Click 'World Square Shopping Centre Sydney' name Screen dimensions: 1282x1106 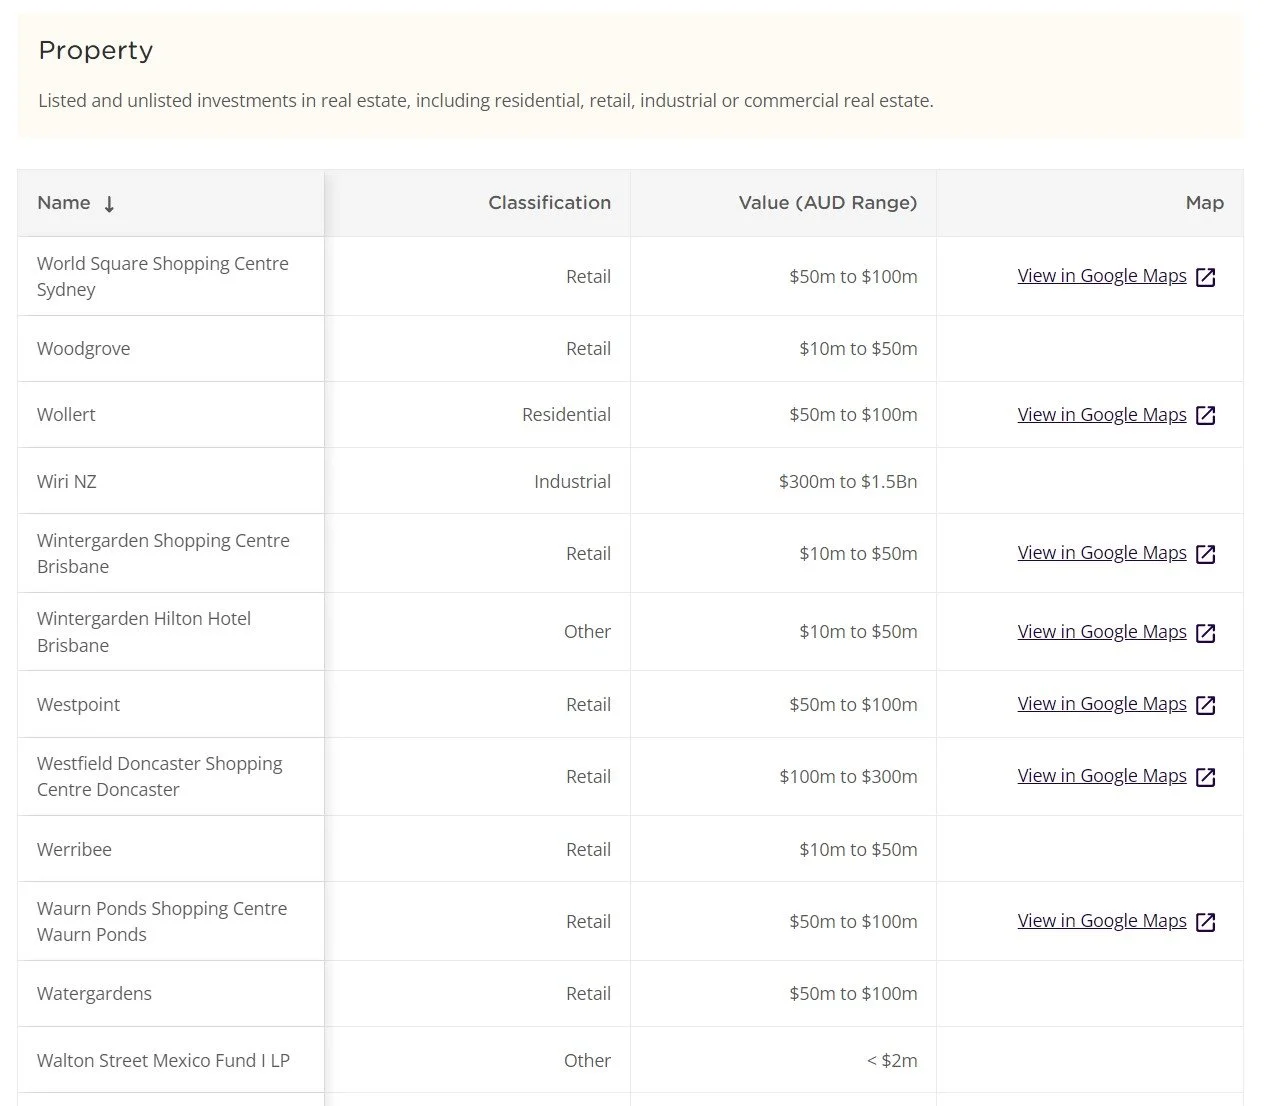point(163,276)
